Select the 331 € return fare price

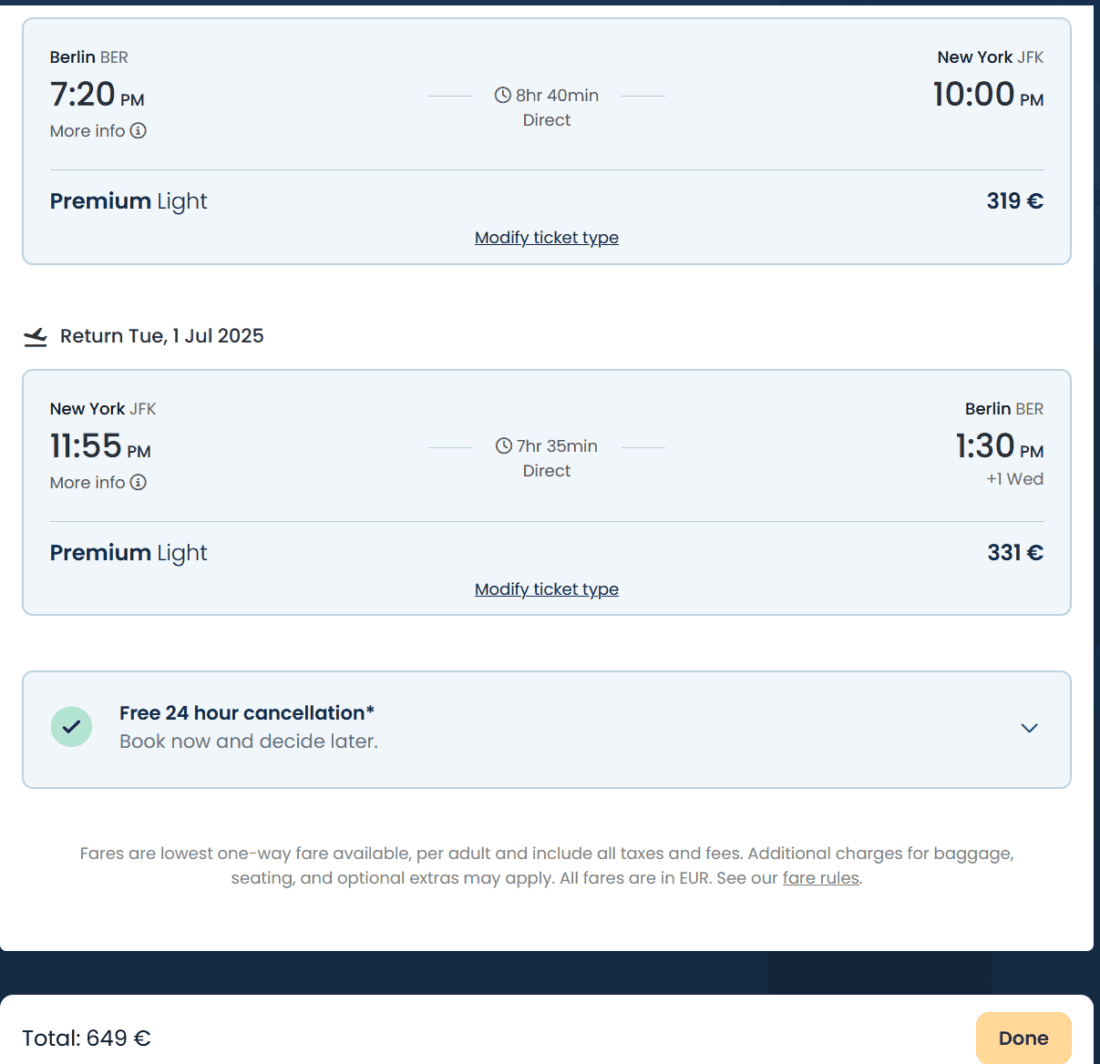click(x=1014, y=553)
